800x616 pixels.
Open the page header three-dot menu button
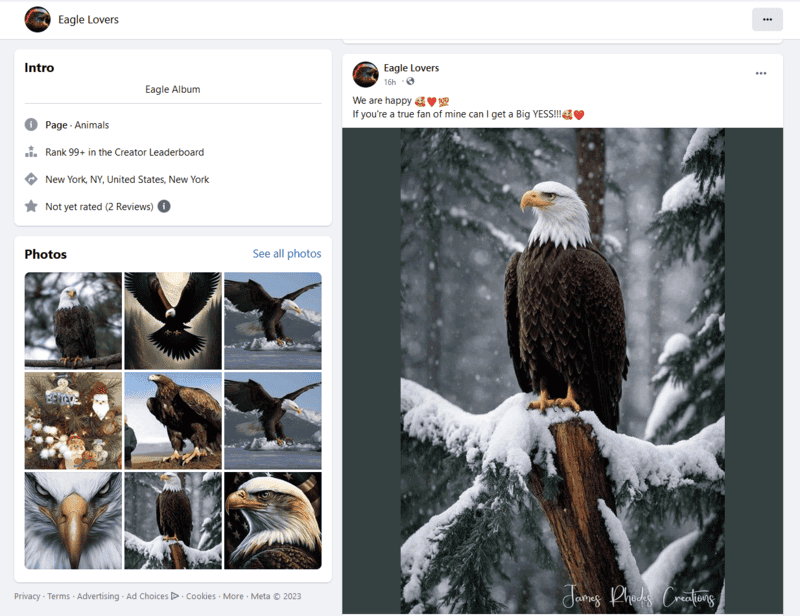(x=767, y=19)
